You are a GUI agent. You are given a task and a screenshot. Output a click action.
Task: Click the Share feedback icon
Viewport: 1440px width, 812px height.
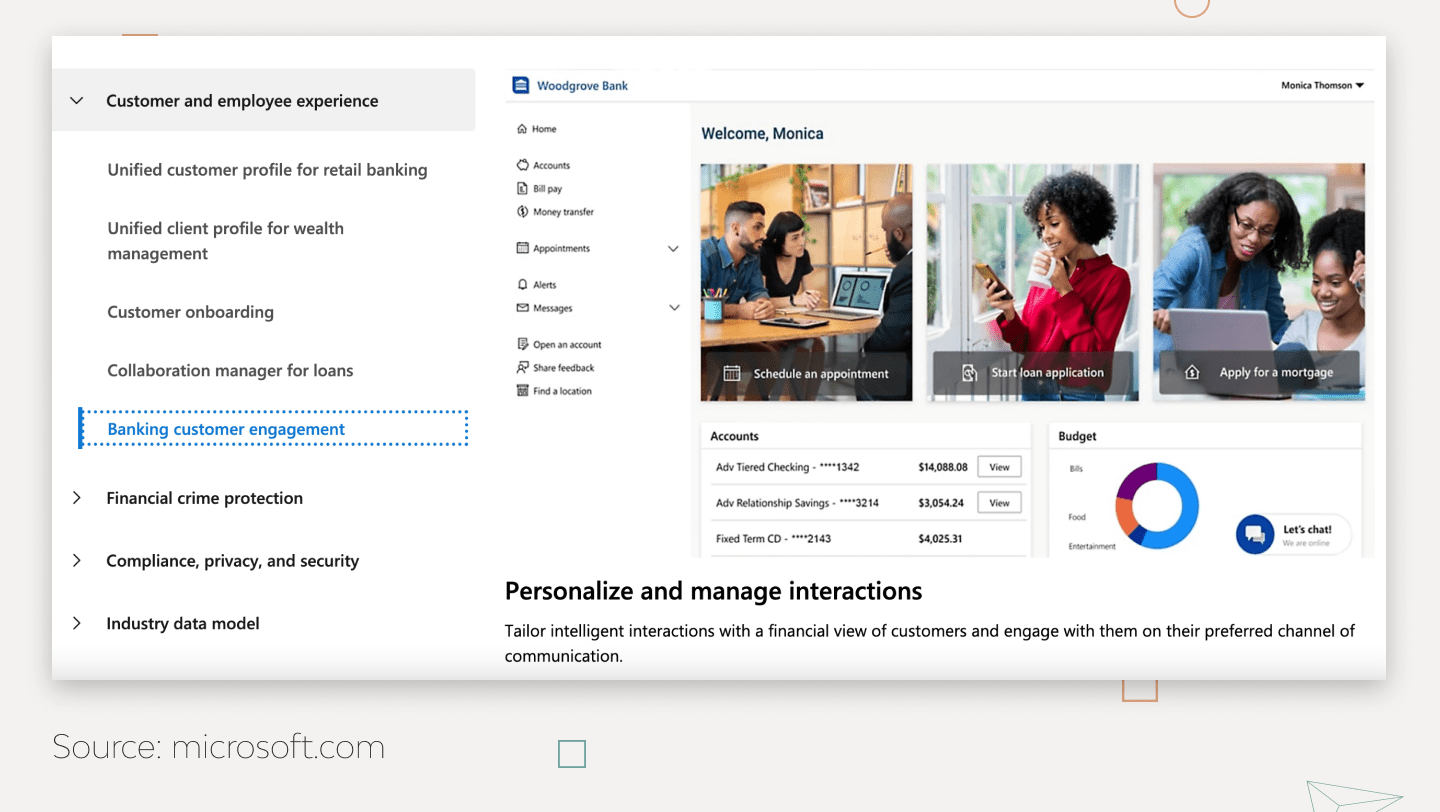click(522, 367)
